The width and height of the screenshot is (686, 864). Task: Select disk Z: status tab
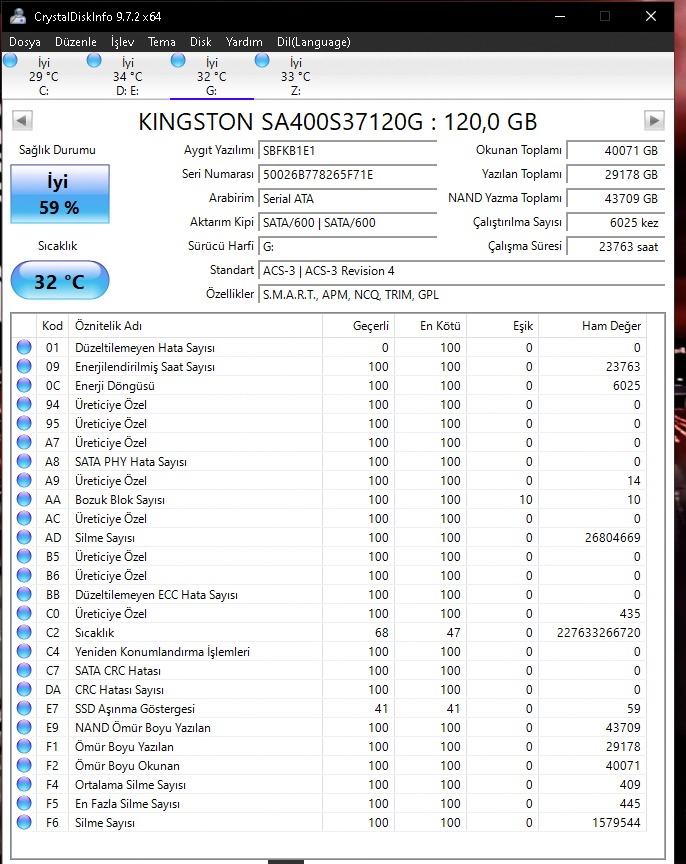(295, 75)
